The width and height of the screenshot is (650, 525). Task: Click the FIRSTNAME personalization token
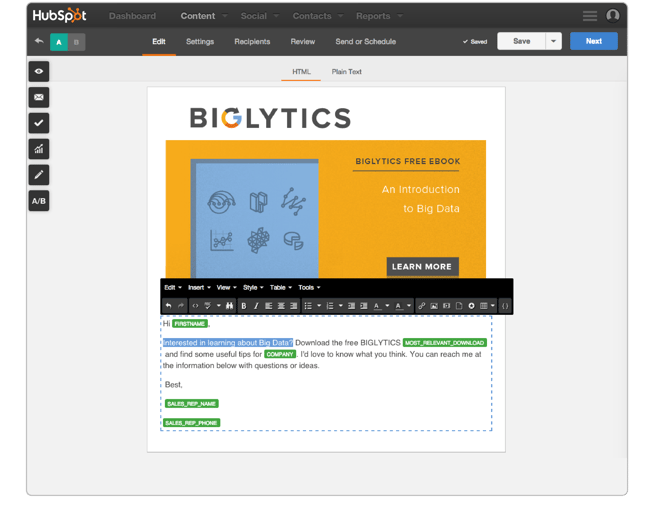190,323
